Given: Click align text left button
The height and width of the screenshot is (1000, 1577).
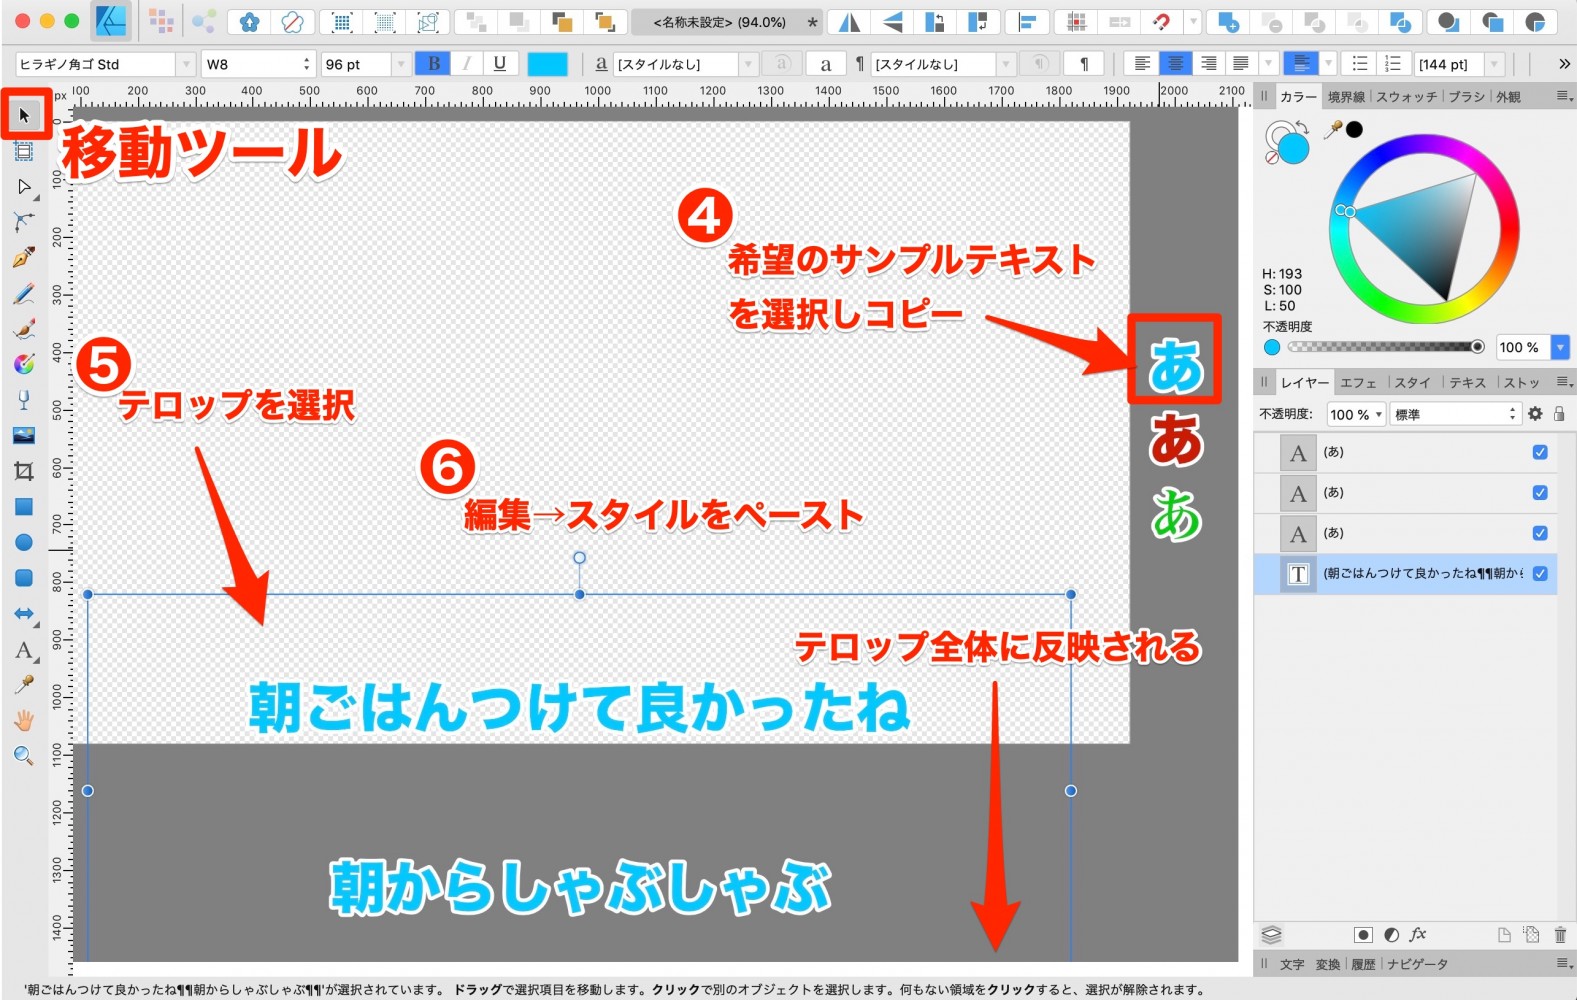Looking at the screenshot, I should coord(1142,64).
